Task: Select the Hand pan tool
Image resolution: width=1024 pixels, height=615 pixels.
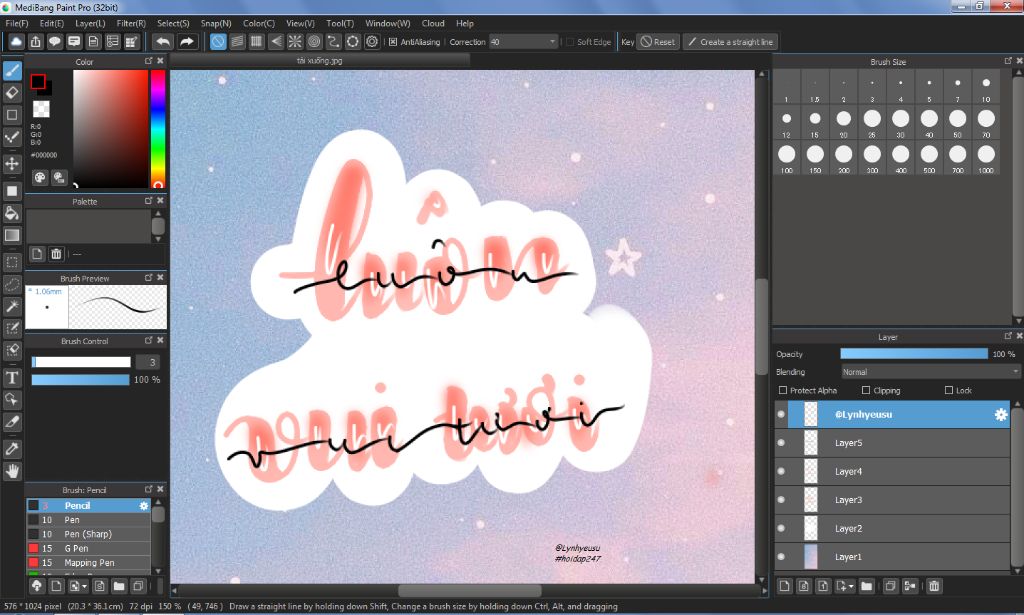Action: [12, 471]
